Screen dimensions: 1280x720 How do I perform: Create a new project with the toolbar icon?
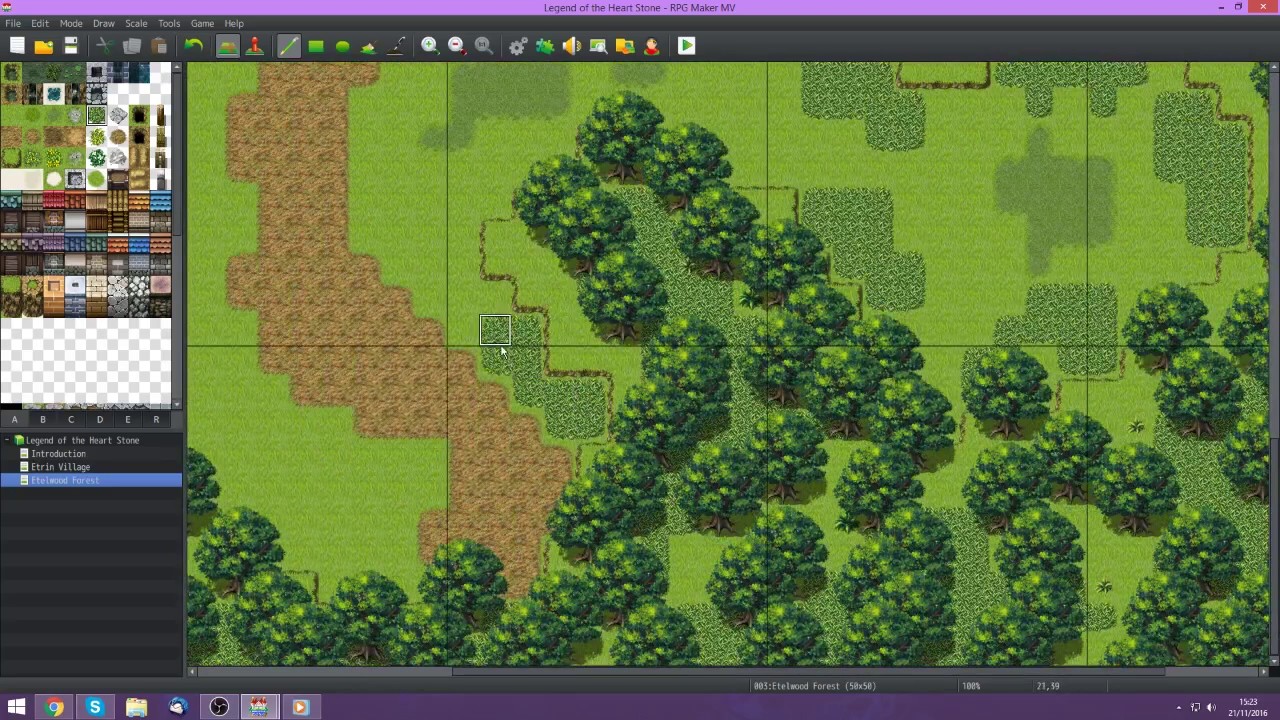[x=17, y=46]
